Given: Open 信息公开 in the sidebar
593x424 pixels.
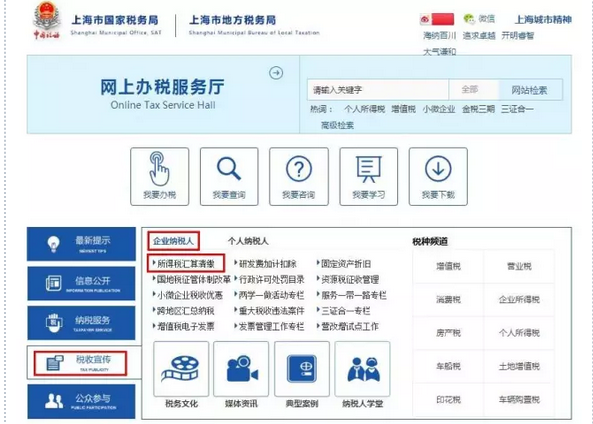Looking at the screenshot, I should click(81, 284).
